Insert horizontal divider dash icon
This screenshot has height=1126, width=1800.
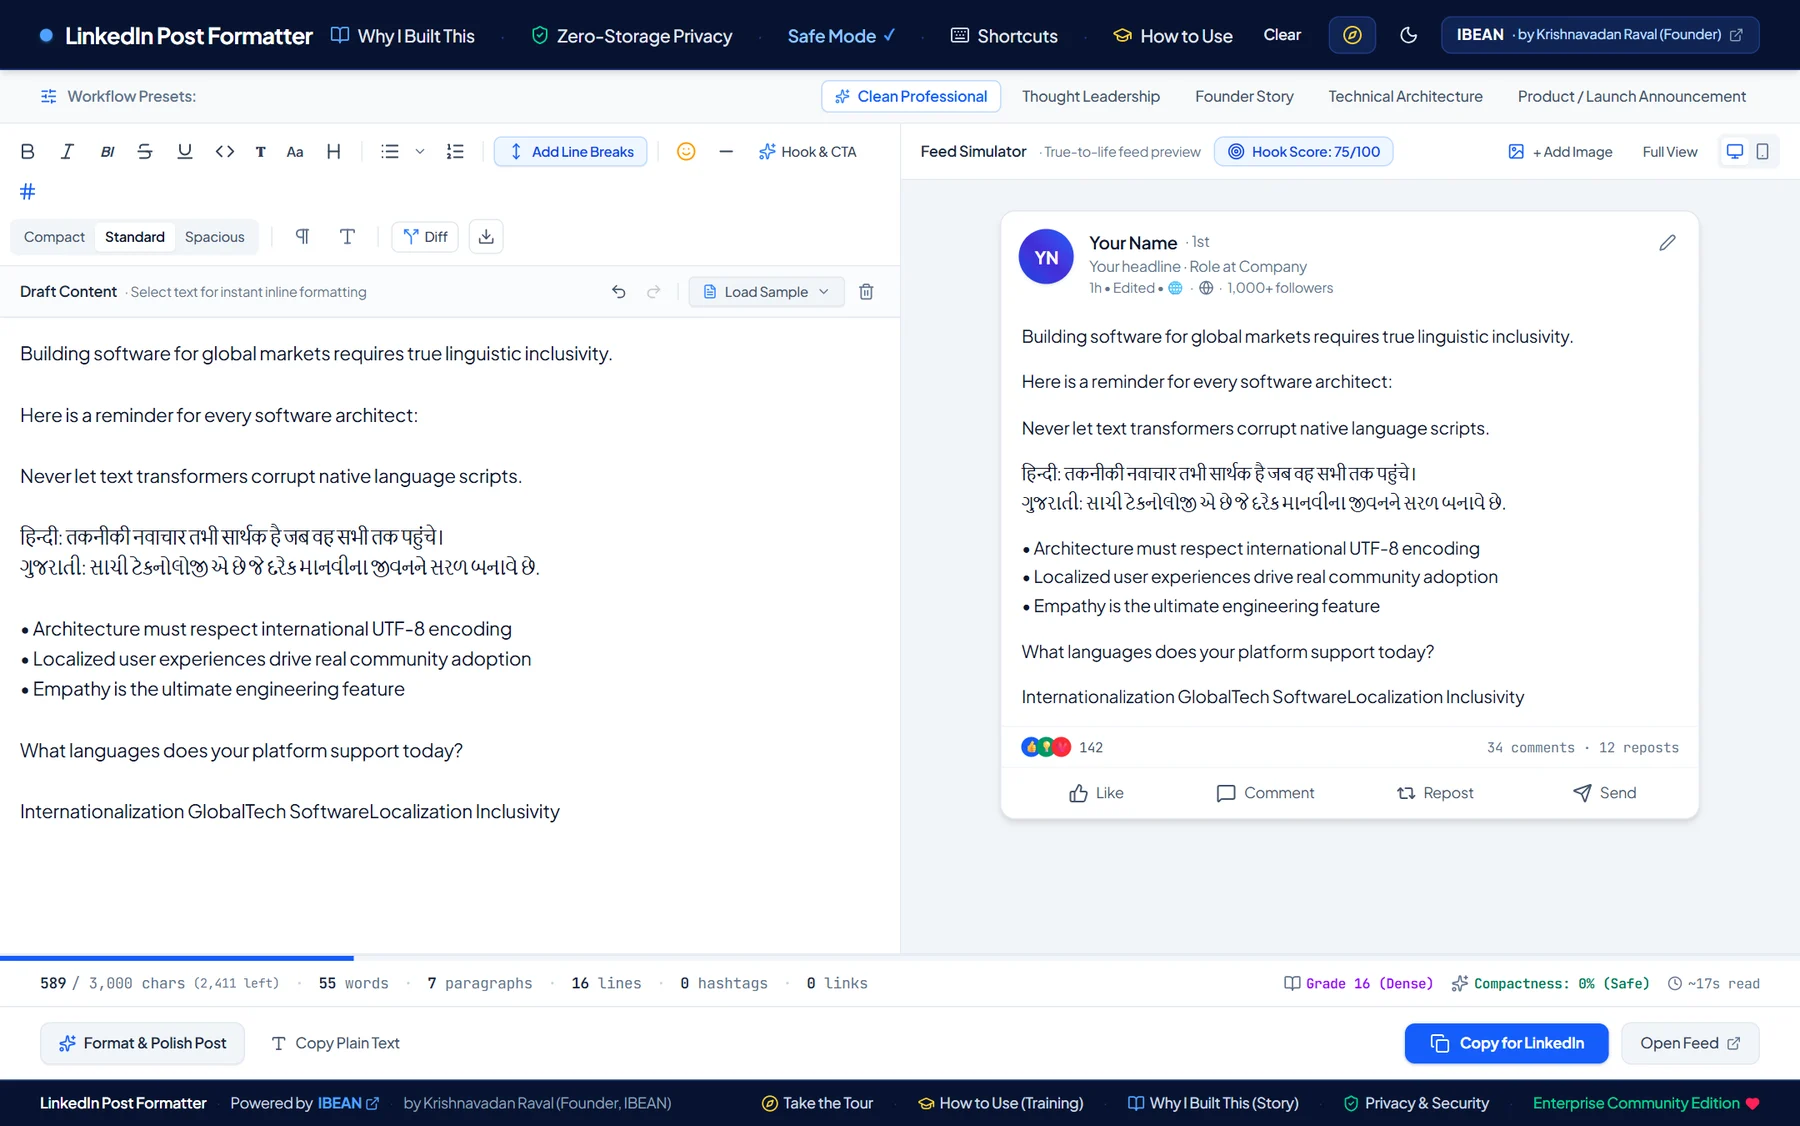pos(726,152)
